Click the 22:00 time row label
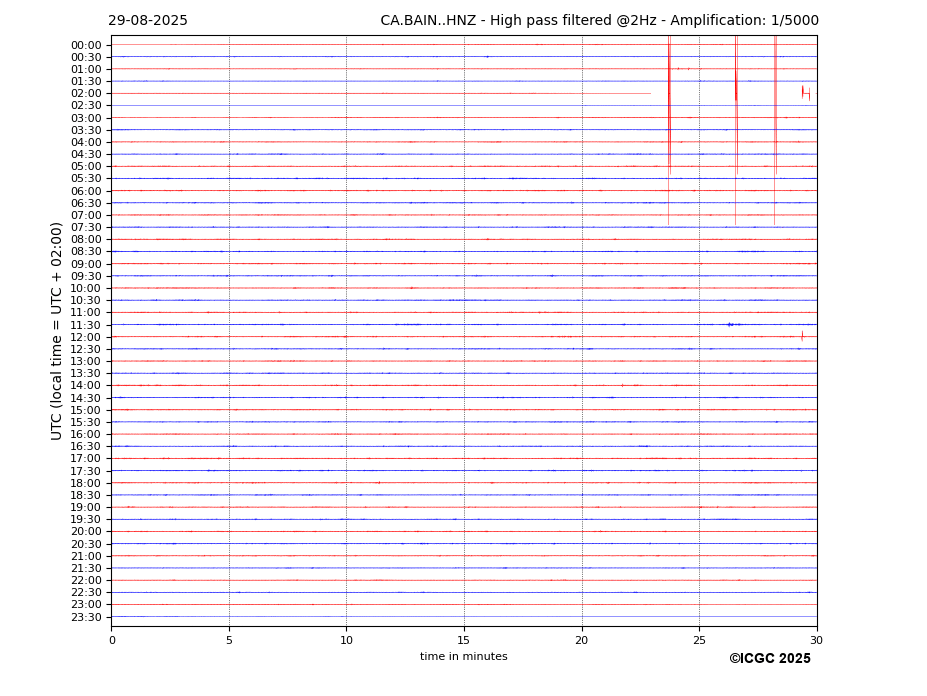927x696 pixels. click(86, 581)
